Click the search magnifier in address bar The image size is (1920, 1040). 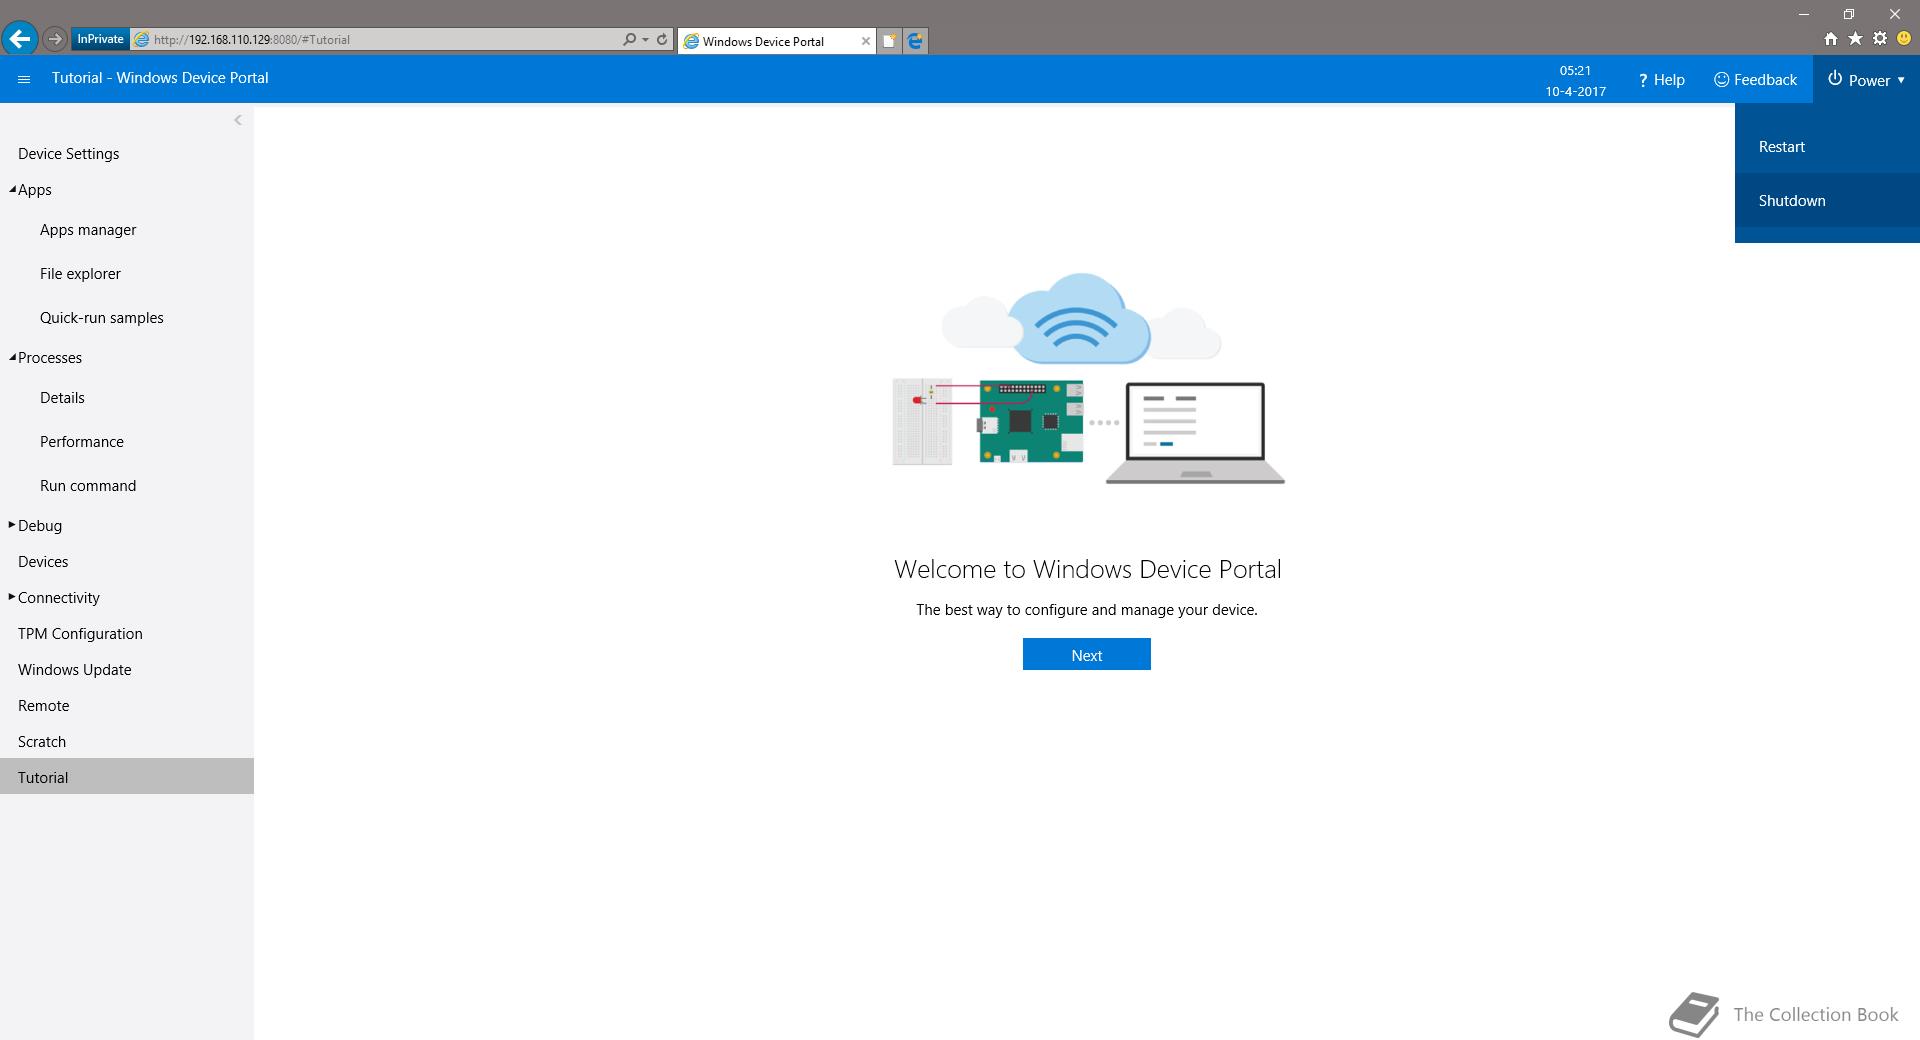(x=629, y=39)
